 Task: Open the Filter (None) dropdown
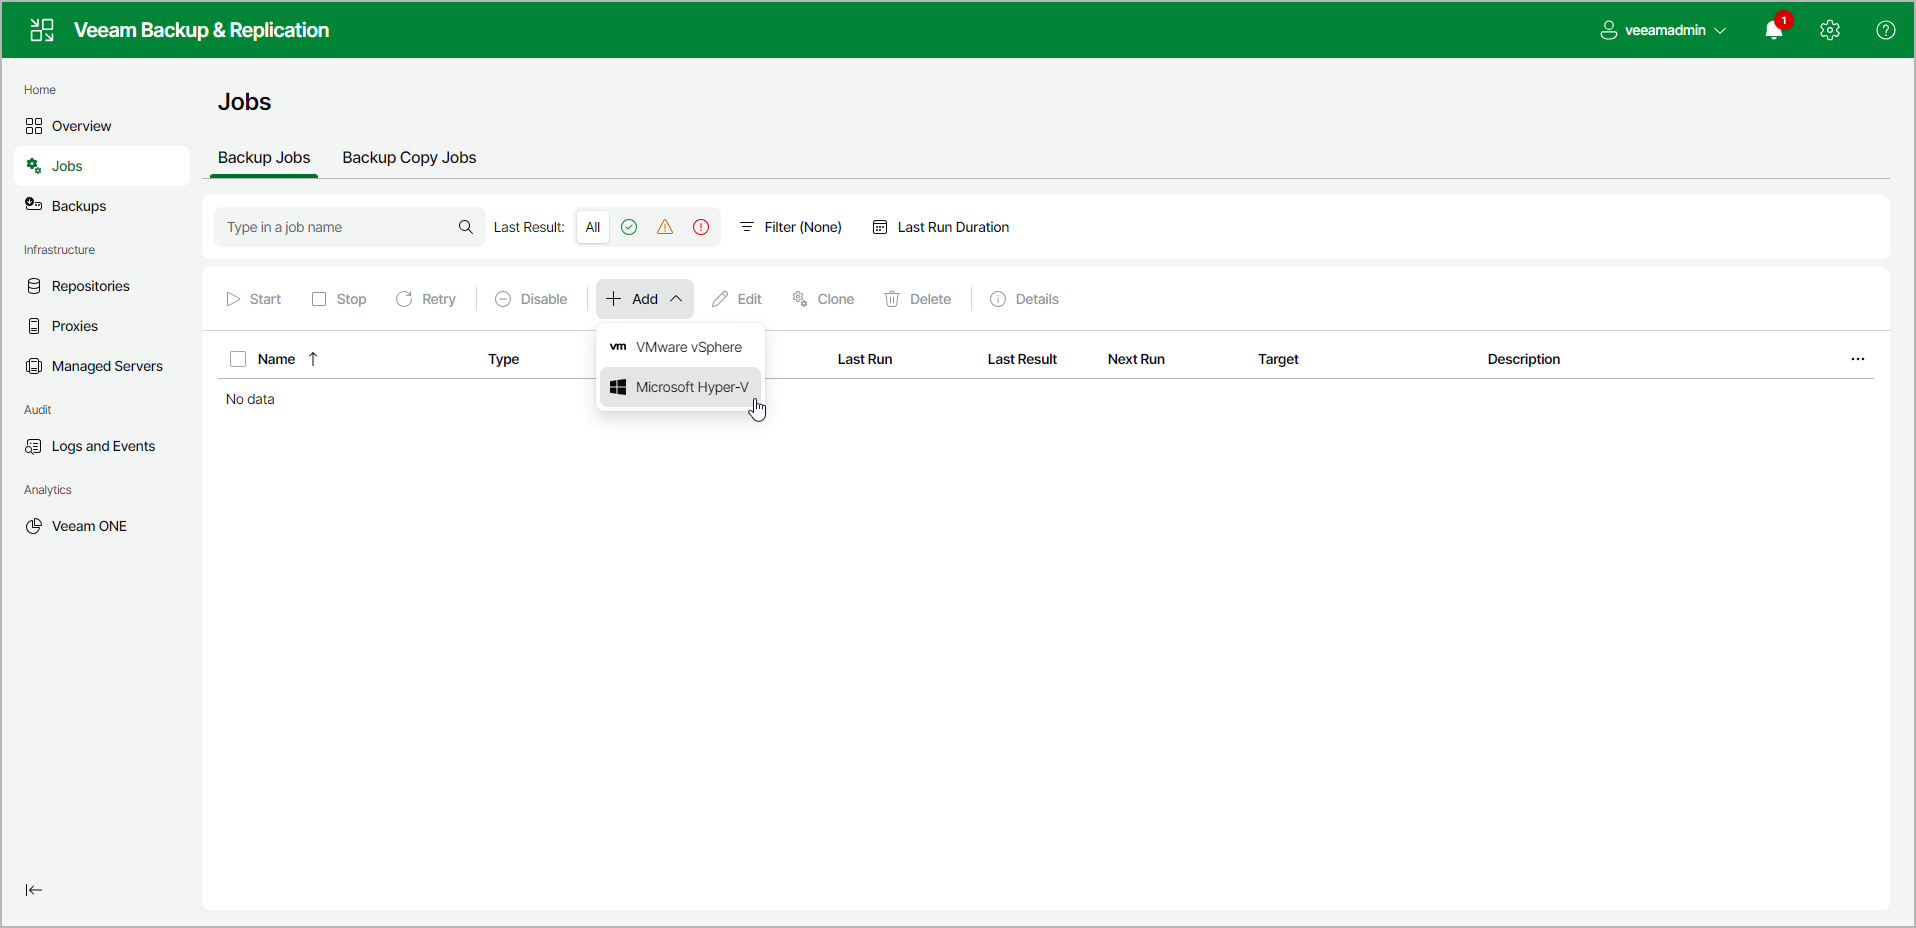(790, 227)
